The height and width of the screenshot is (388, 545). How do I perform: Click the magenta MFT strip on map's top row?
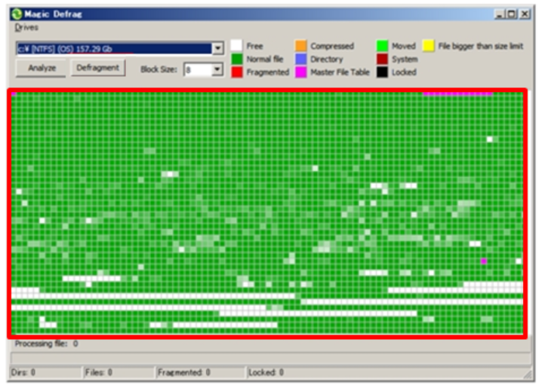pos(457,93)
